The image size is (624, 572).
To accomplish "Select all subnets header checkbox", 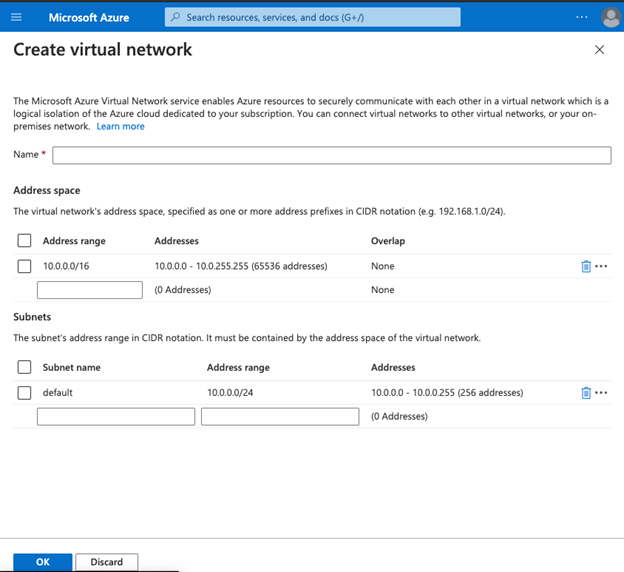I will [x=24, y=367].
